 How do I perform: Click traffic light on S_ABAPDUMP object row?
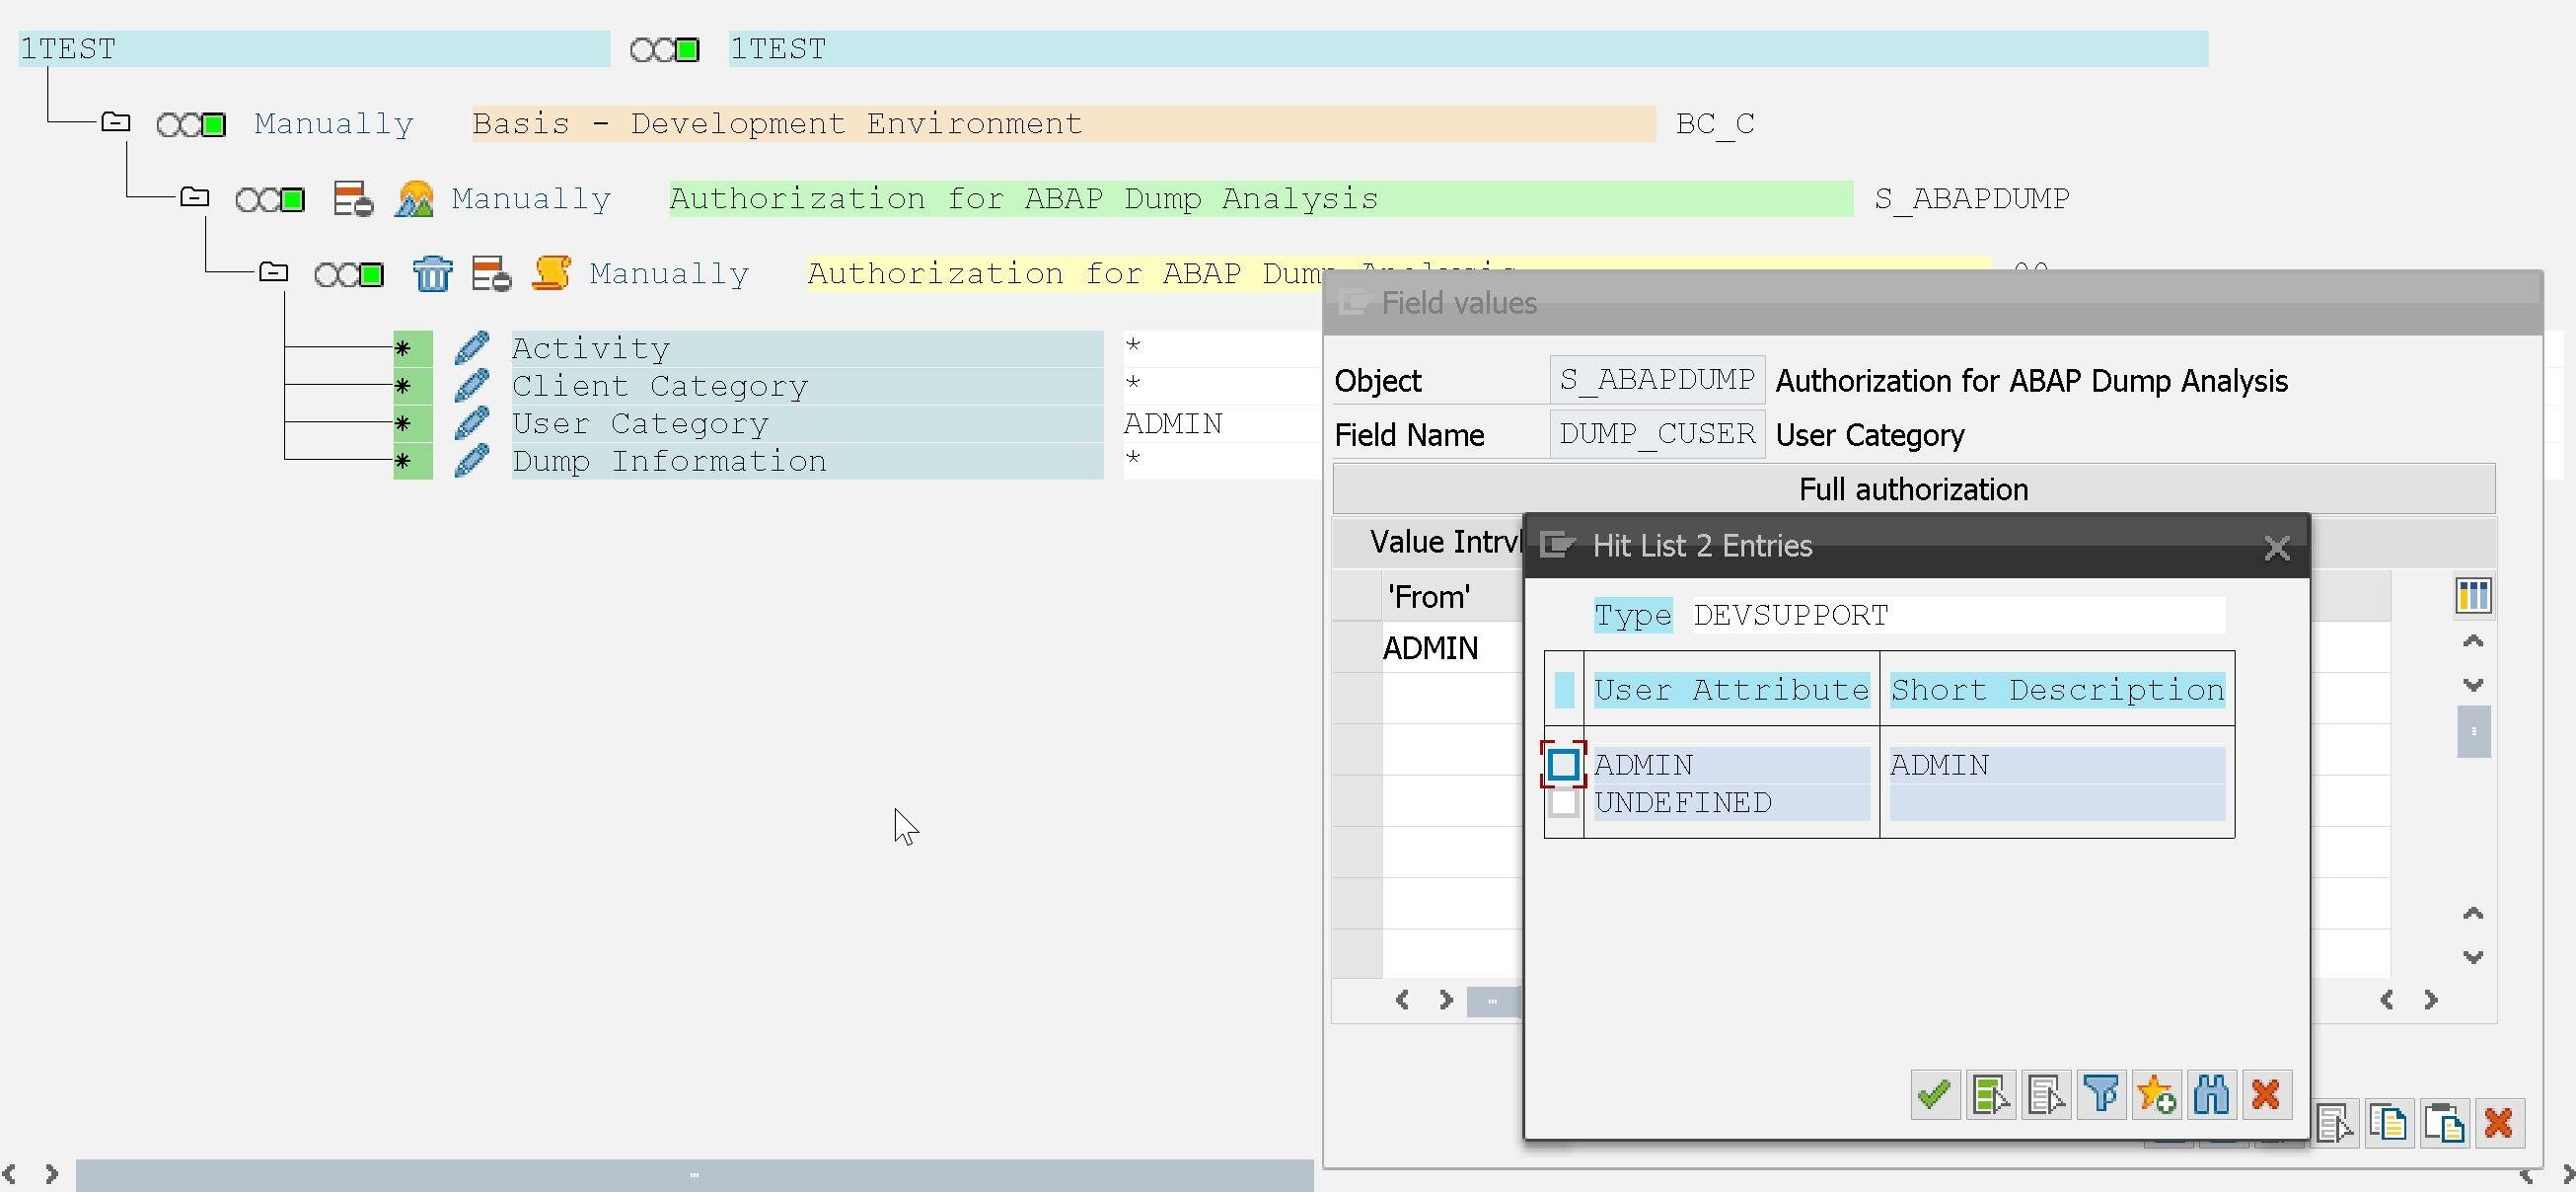pyautogui.click(x=270, y=199)
